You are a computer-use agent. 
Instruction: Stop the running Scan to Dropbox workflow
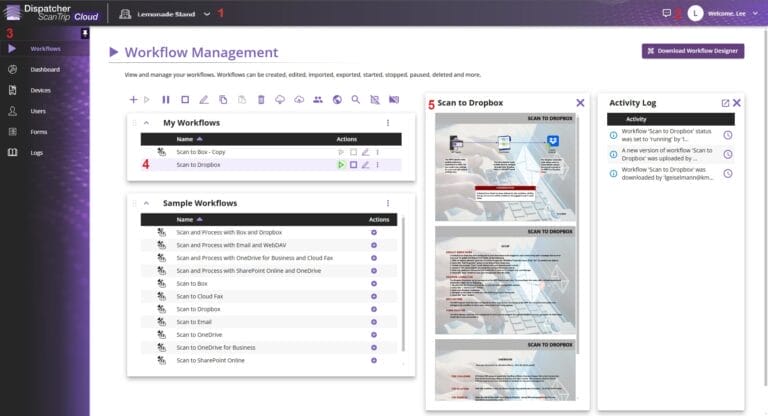353,164
